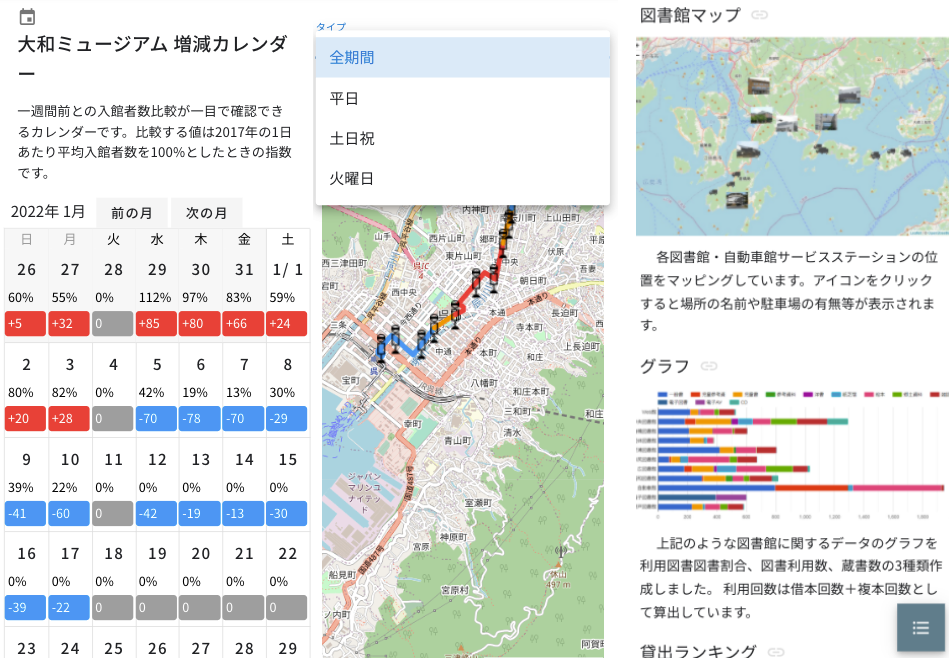Click the red +32 badge on the 27th

coord(69,324)
